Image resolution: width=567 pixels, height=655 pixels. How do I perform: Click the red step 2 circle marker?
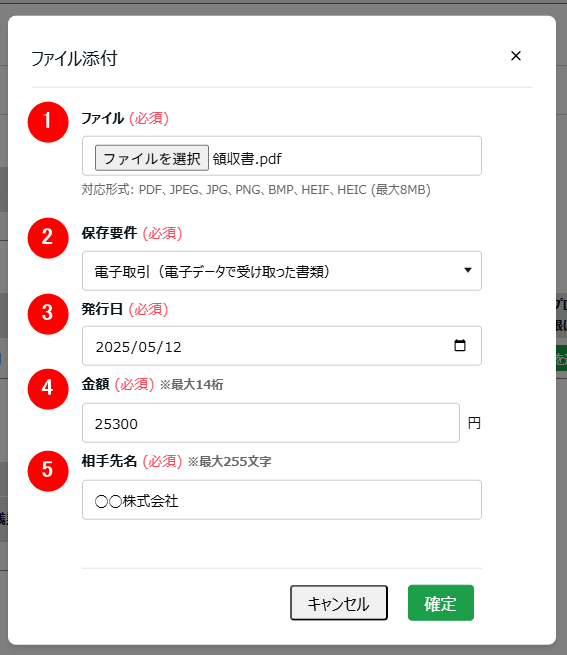click(x=48, y=238)
